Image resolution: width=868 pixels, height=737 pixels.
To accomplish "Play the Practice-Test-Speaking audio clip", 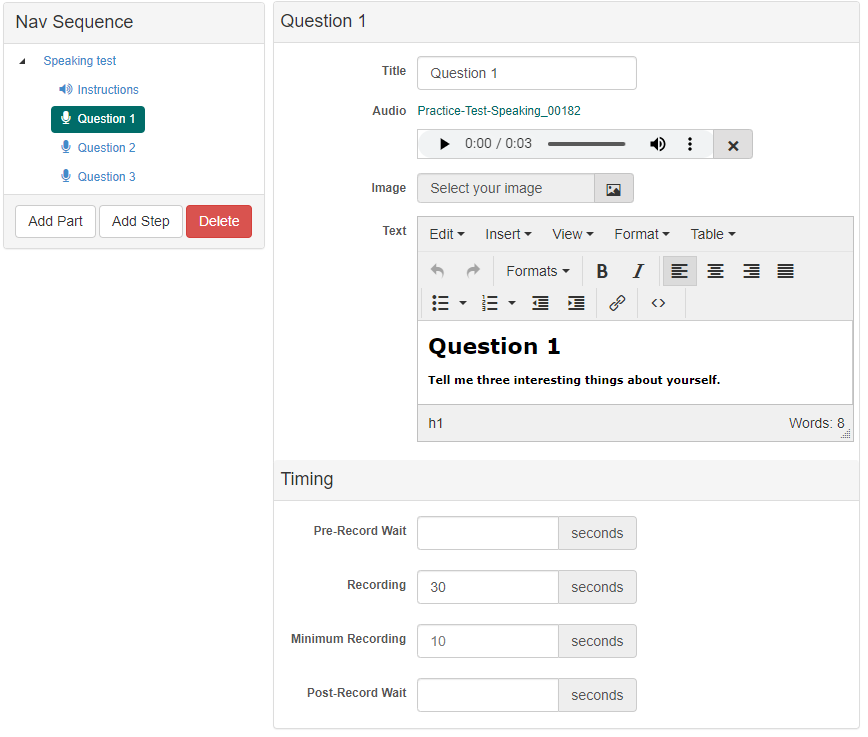I will coord(444,144).
